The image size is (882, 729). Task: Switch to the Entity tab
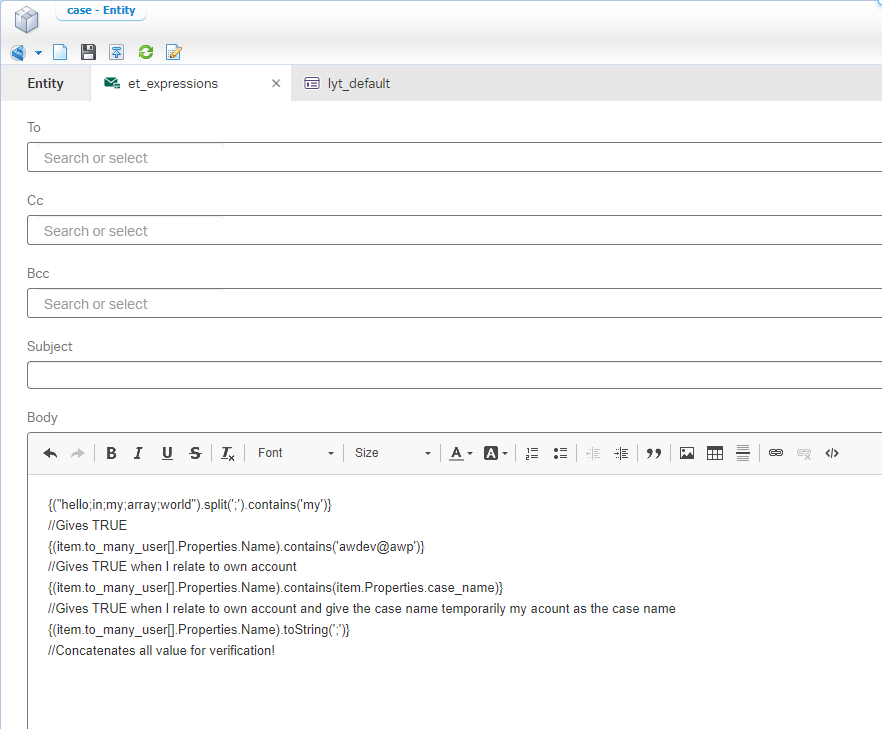(45, 83)
